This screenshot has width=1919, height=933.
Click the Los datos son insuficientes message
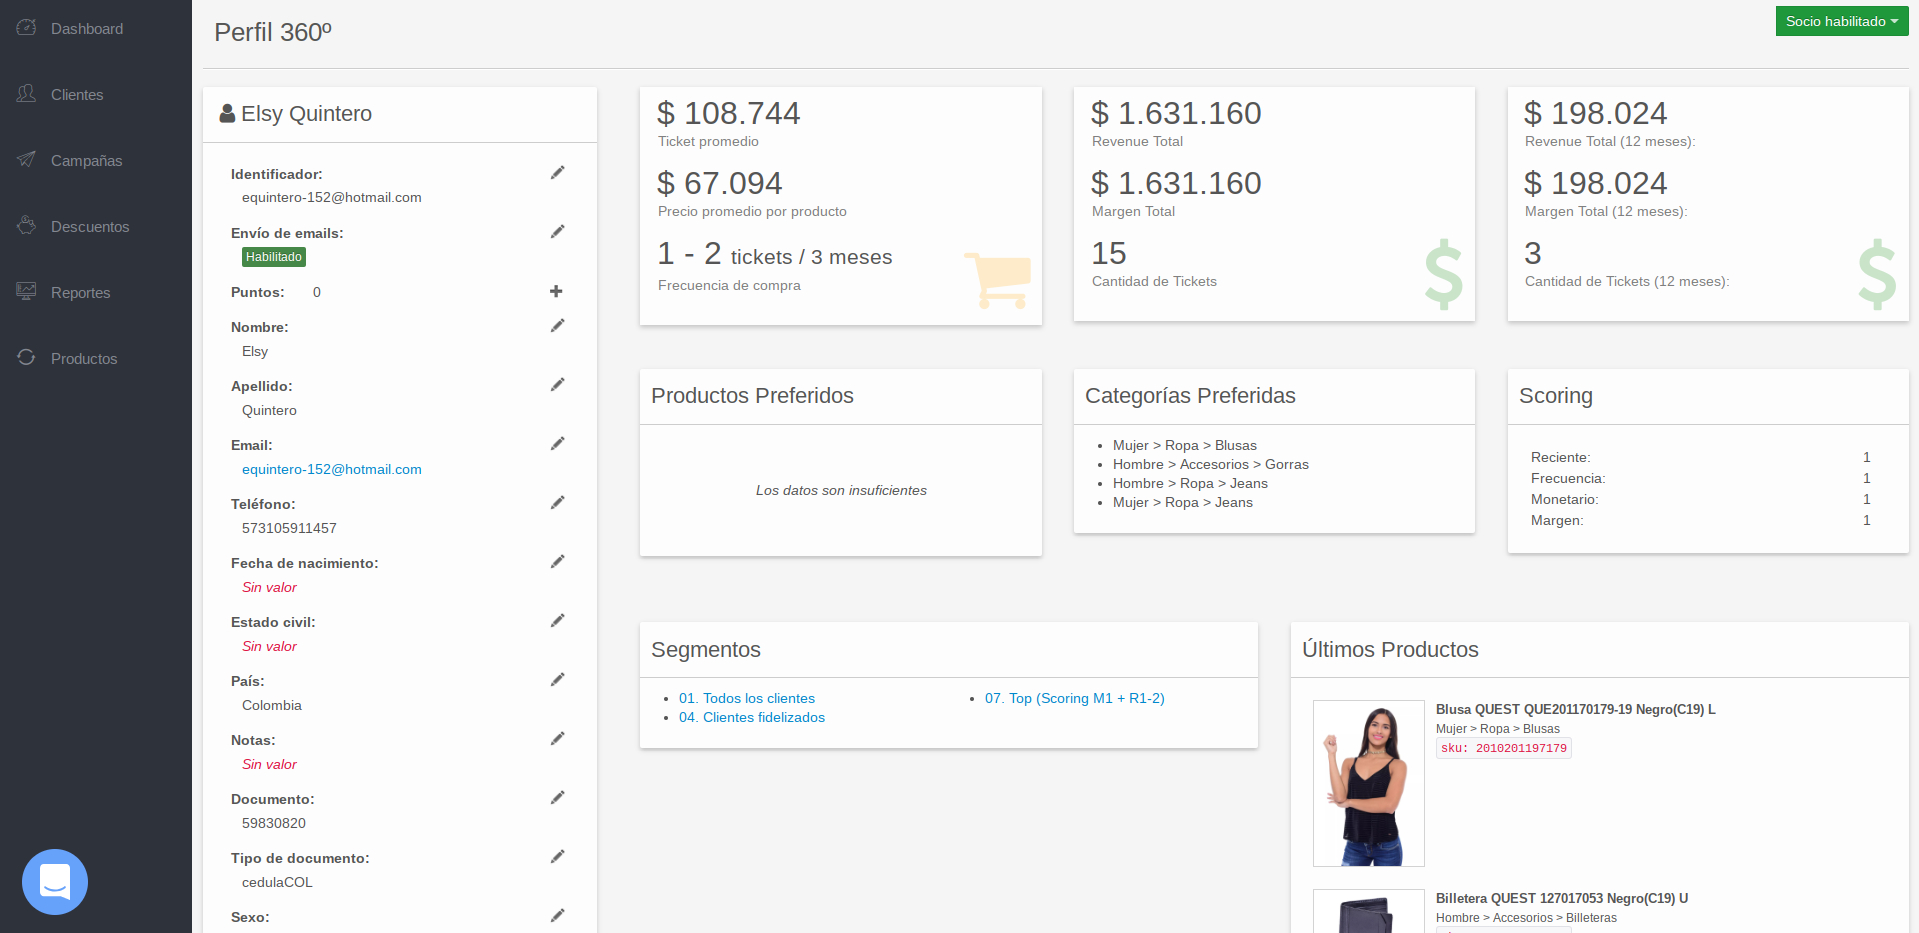coord(841,490)
